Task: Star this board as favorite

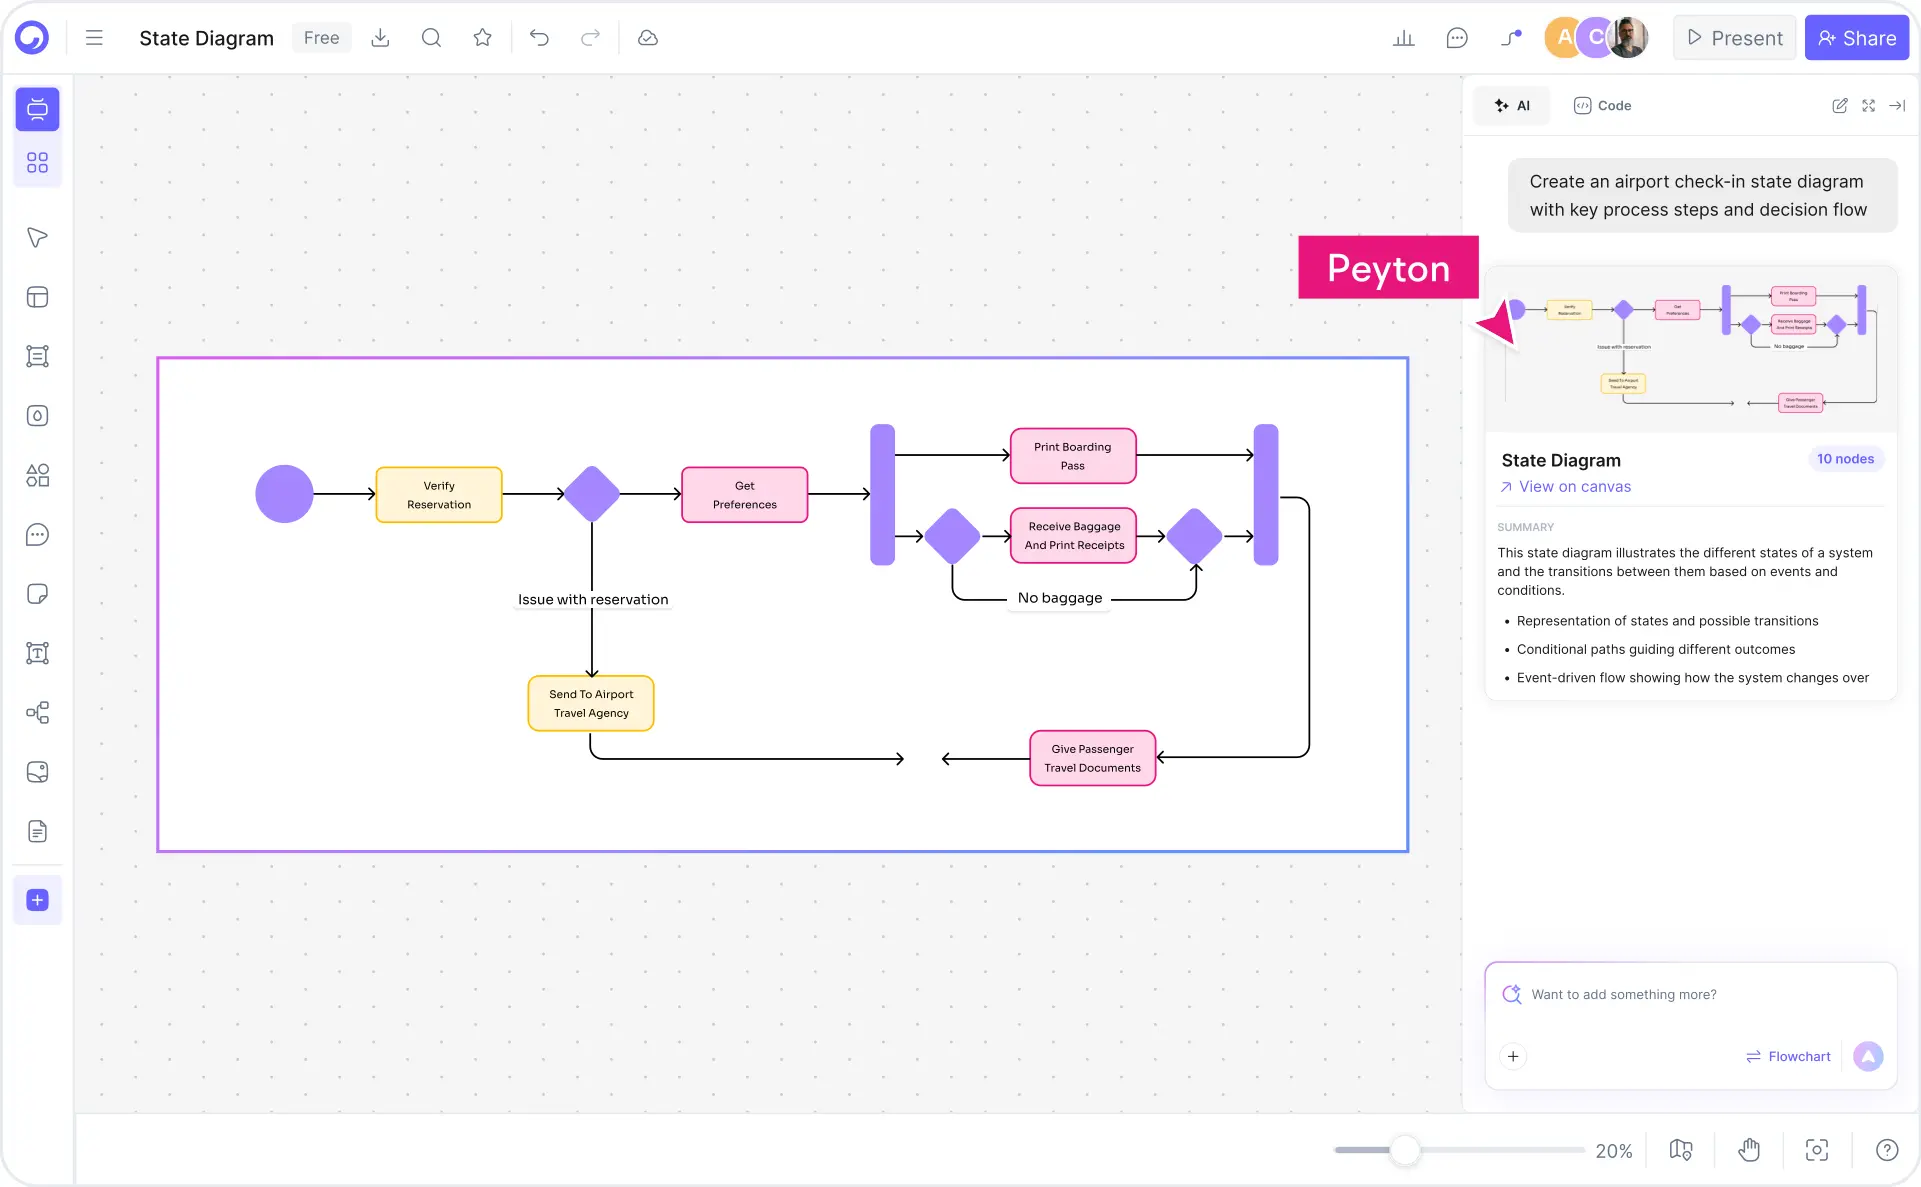Action: [482, 37]
